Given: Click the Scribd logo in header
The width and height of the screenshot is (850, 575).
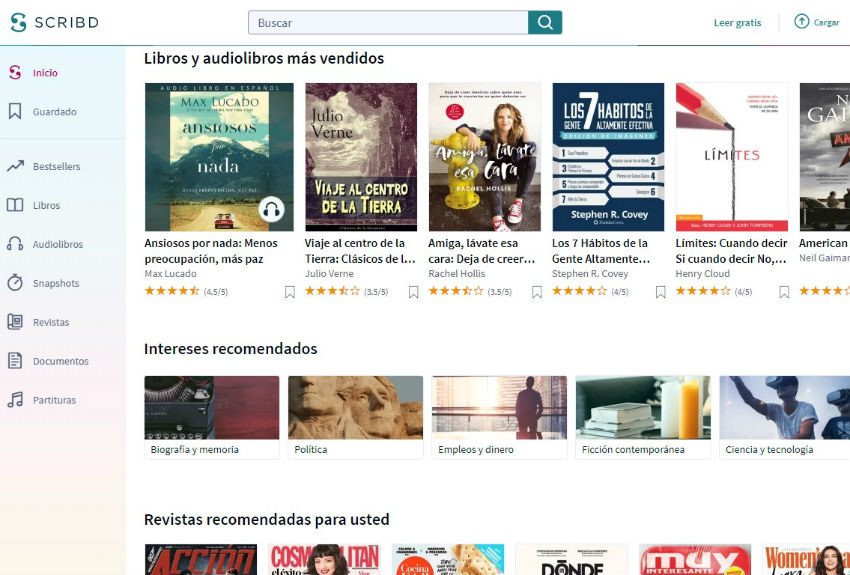Looking at the screenshot, I should pyautogui.click(x=55, y=22).
